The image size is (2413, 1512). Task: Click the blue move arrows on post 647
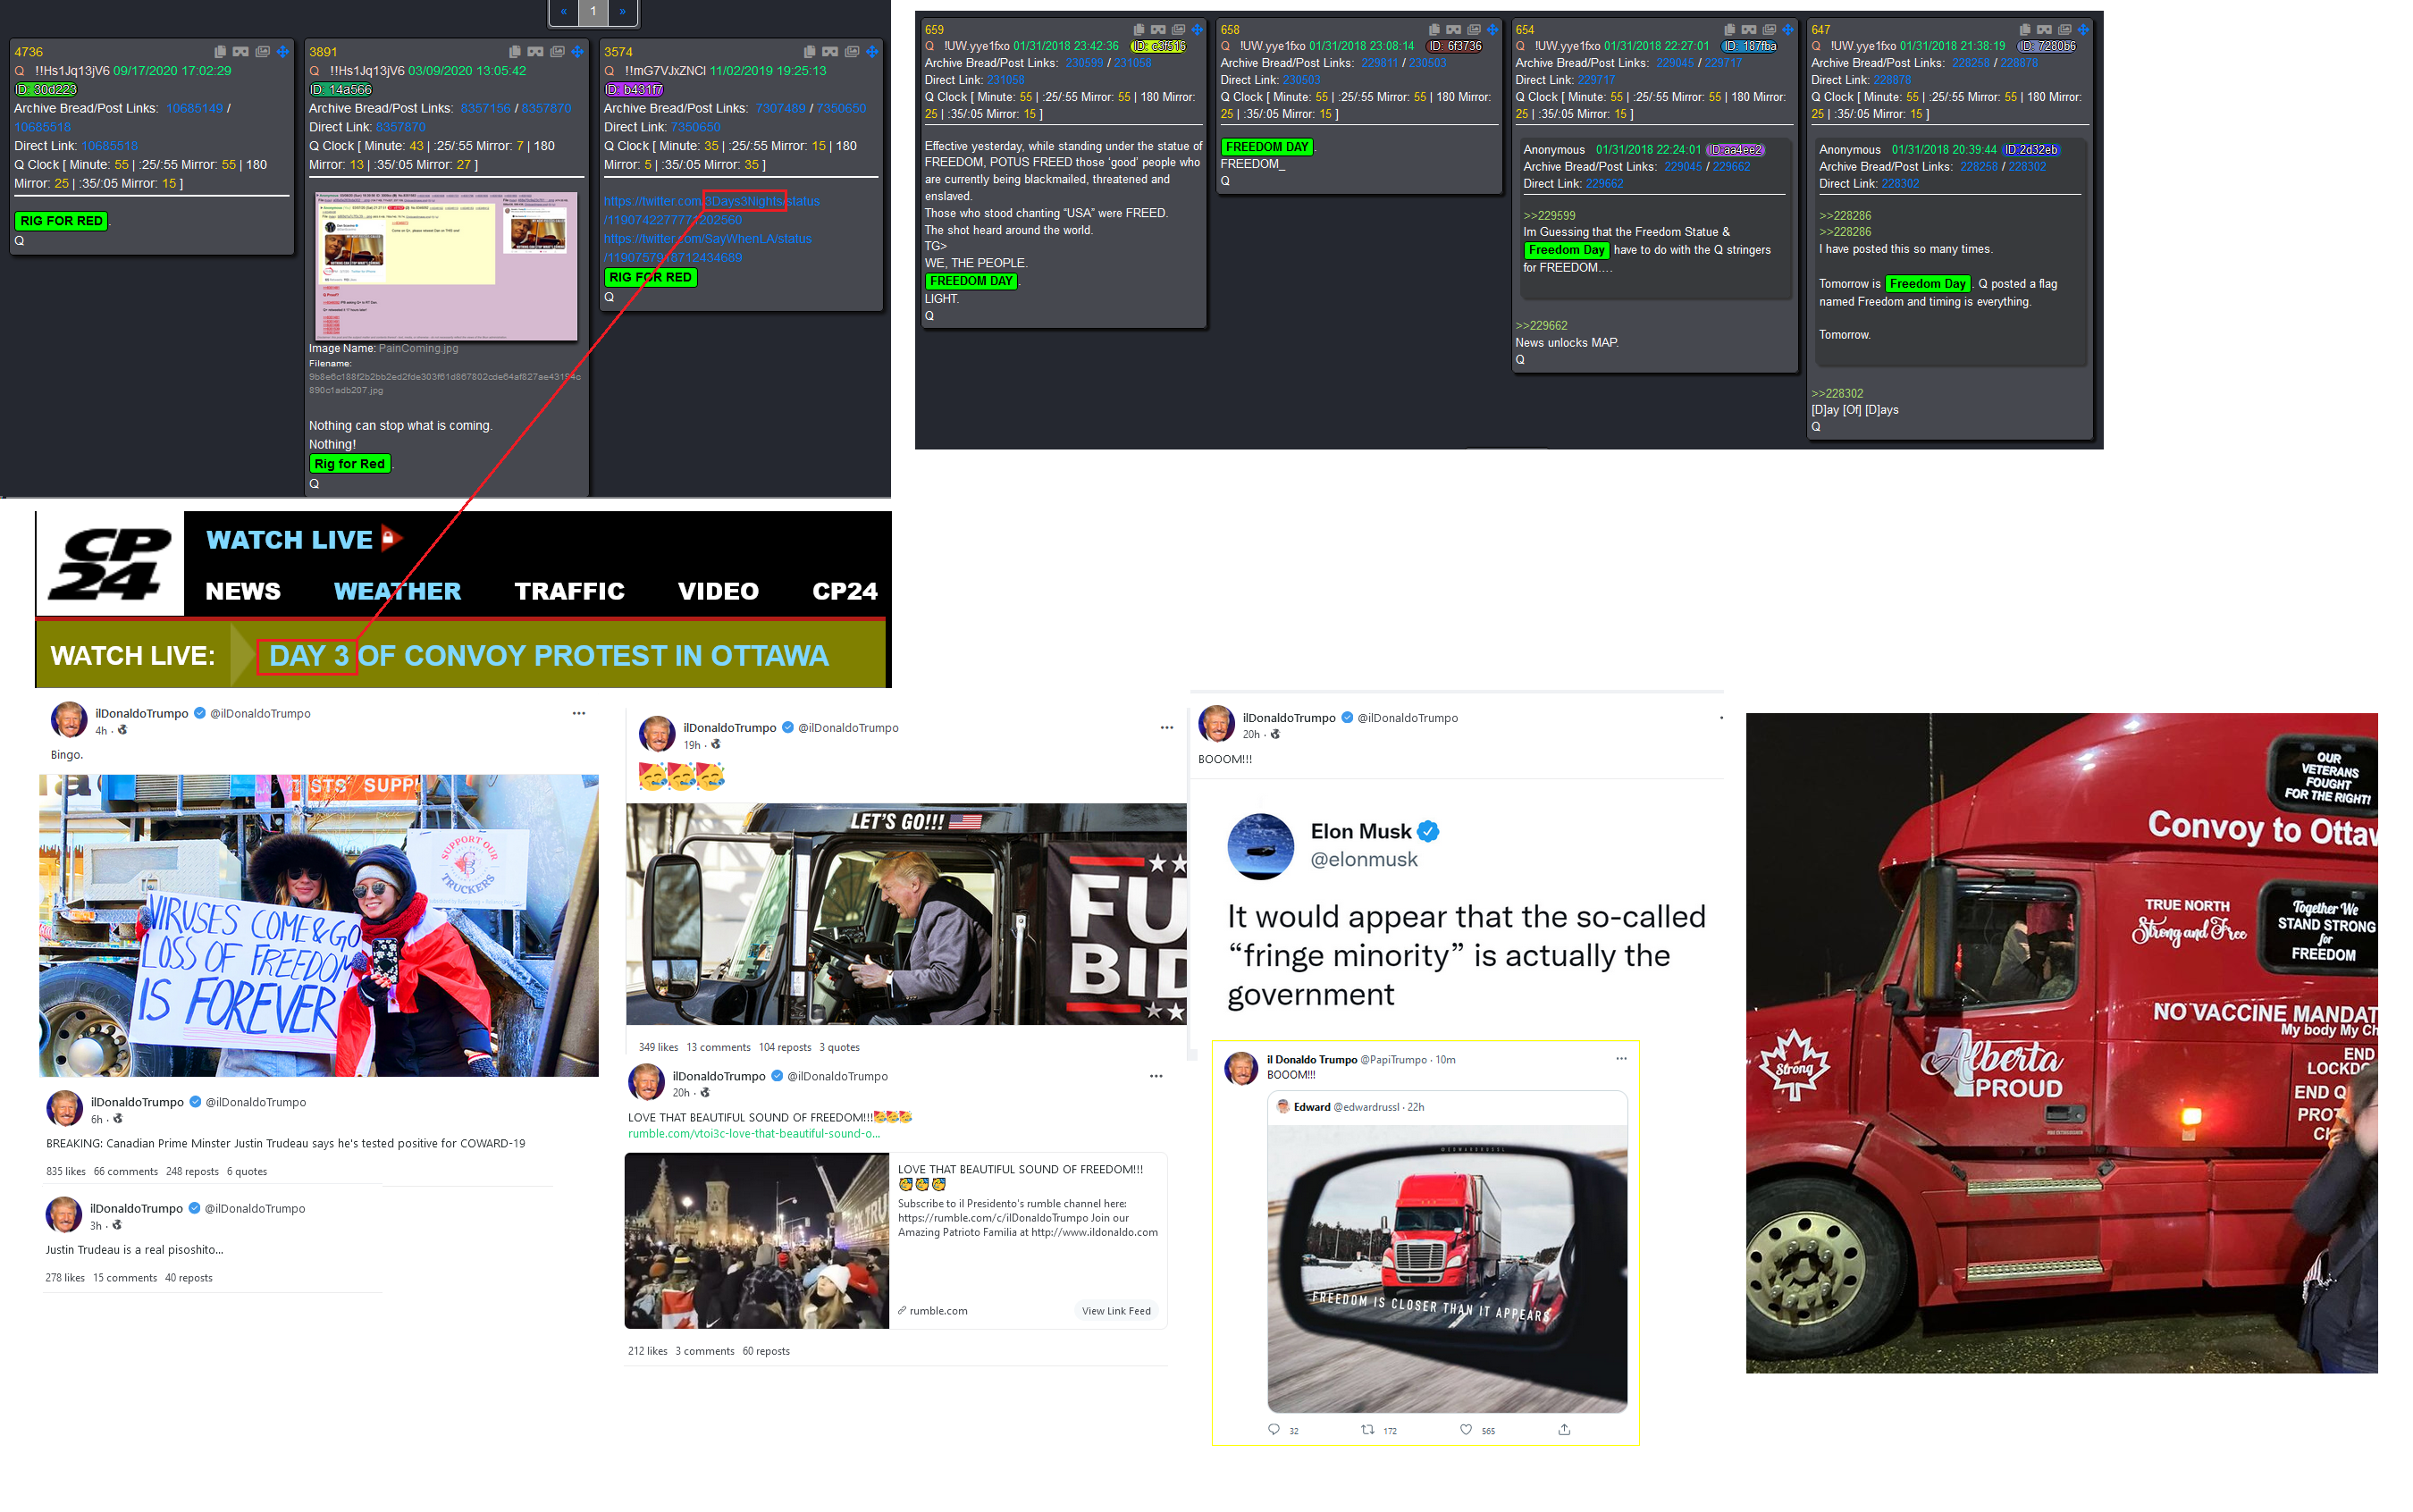[2084, 30]
